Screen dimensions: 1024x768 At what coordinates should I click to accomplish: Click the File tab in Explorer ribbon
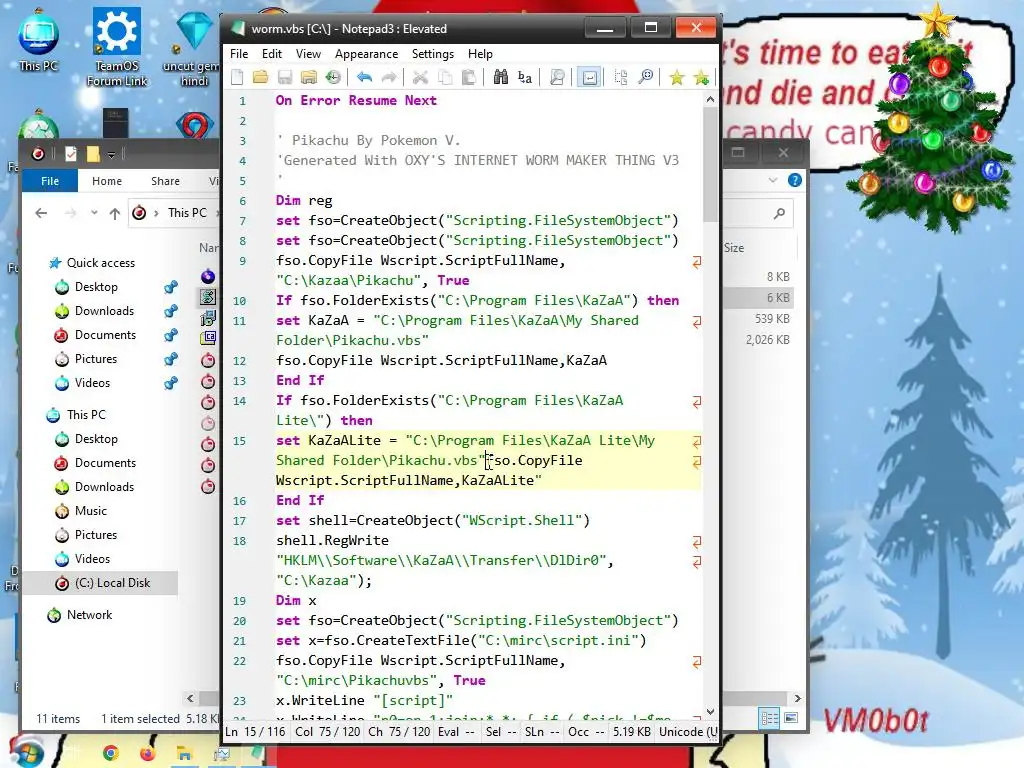[x=50, y=181]
